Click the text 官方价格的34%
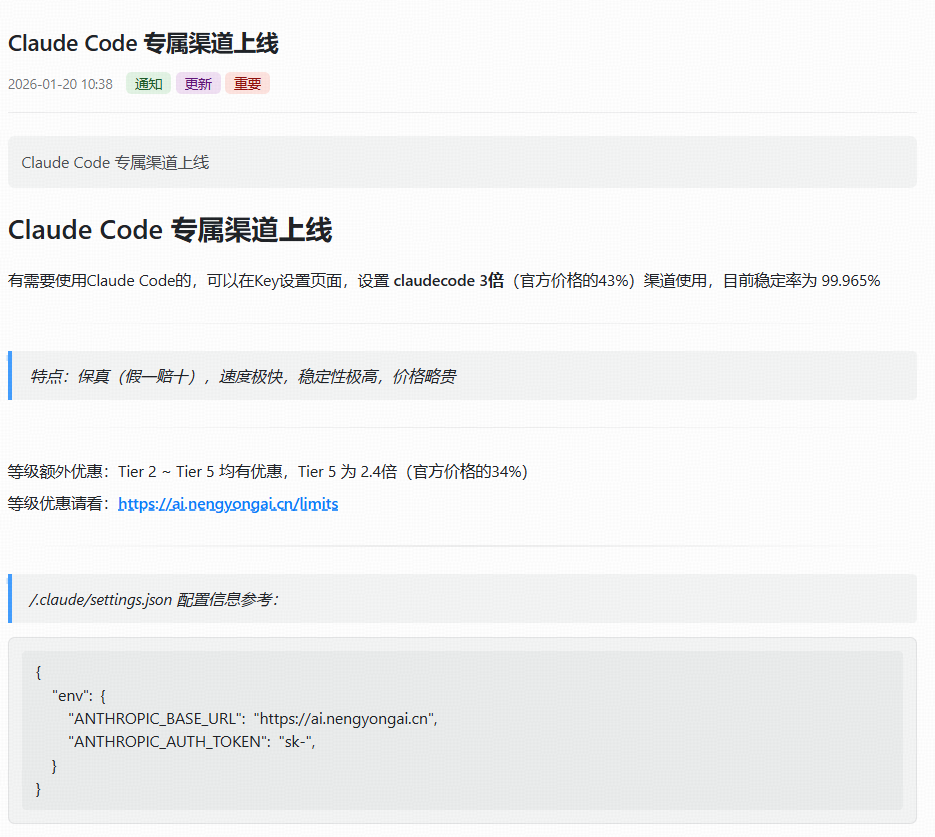The image size is (935, 837). 467,472
